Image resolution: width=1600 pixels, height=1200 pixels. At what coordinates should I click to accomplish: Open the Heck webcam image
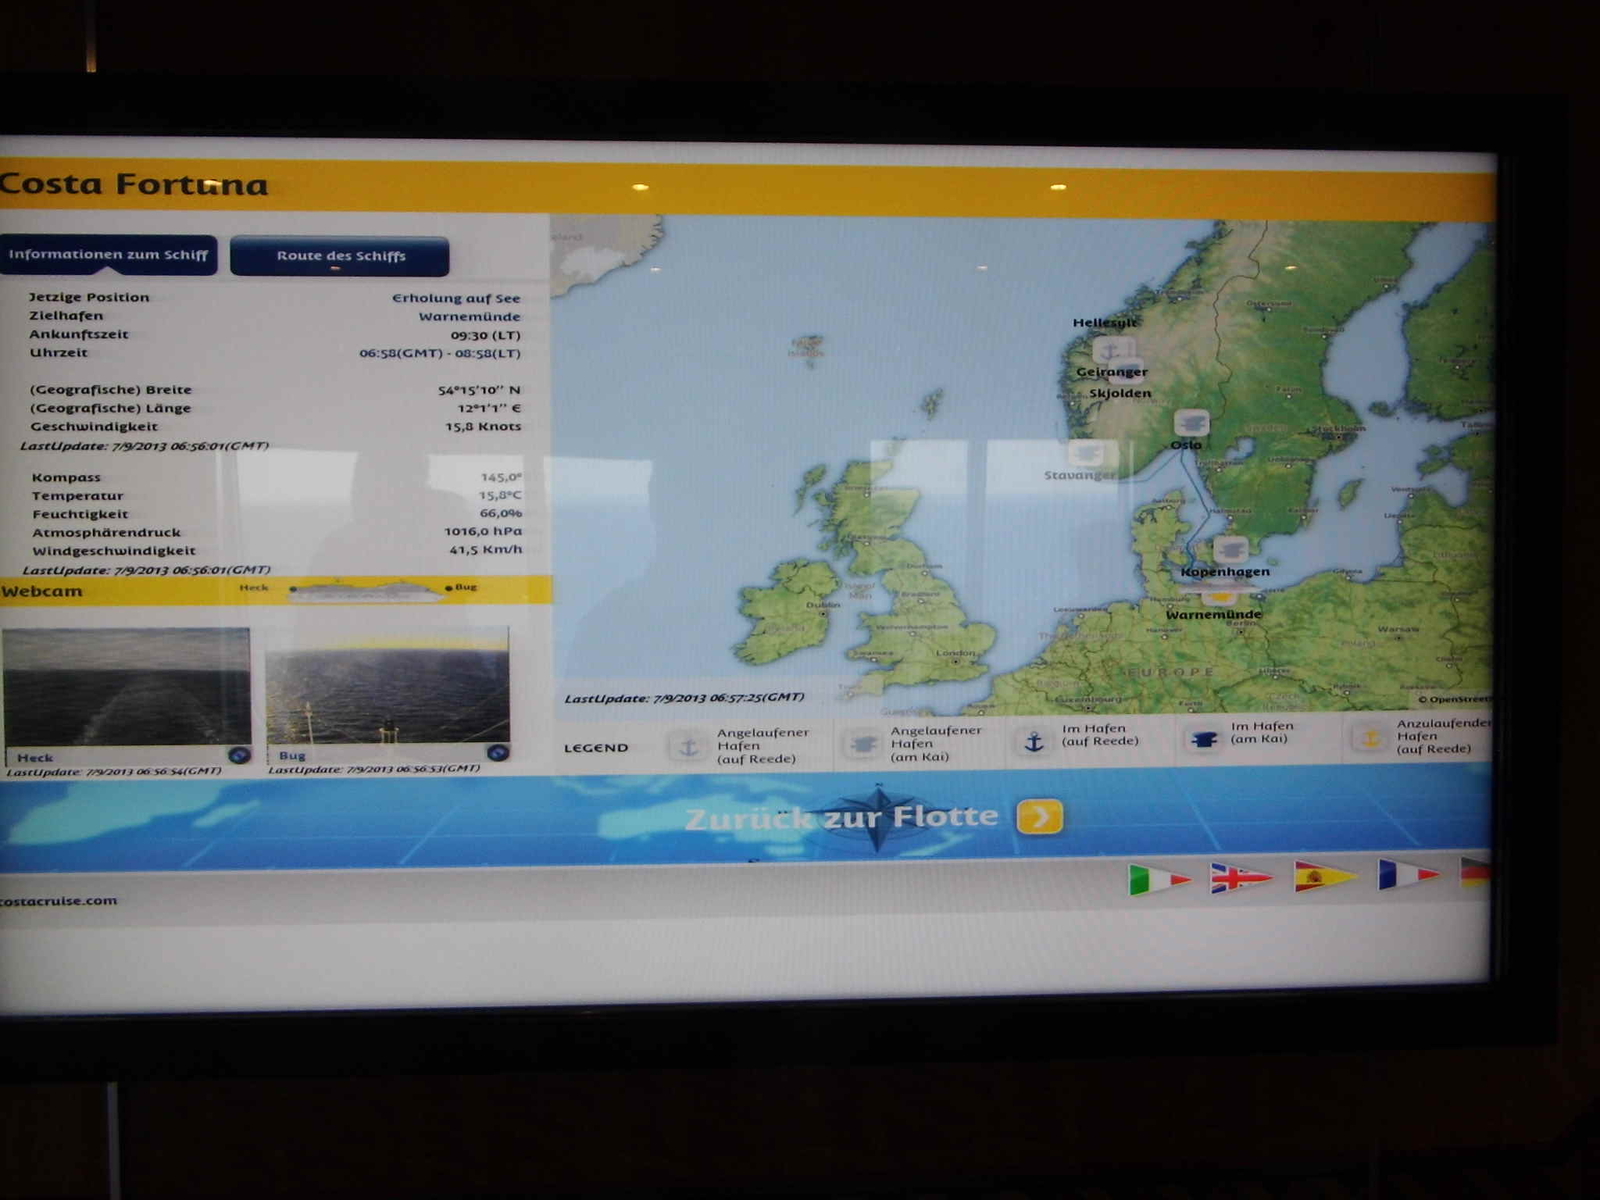[126, 686]
